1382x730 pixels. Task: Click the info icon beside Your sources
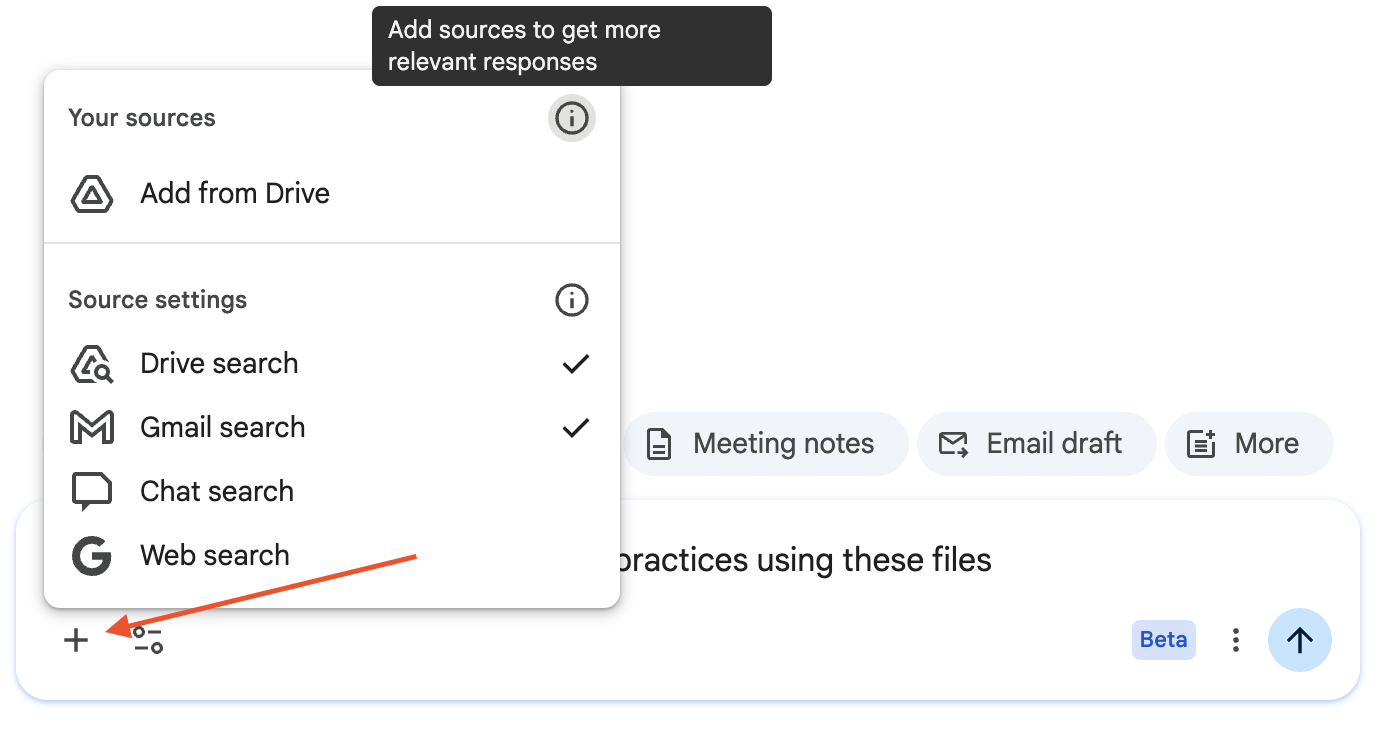pyautogui.click(x=572, y=119)
